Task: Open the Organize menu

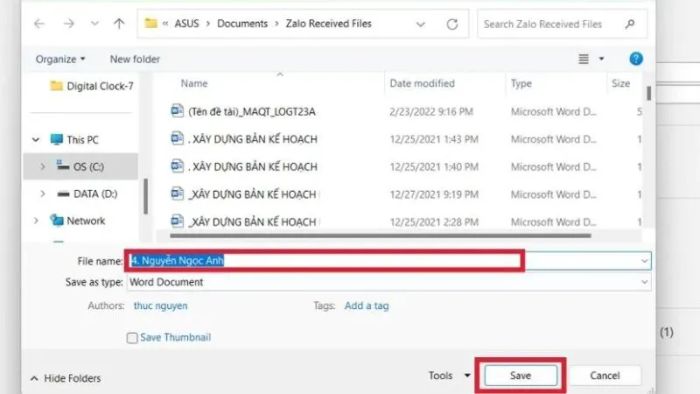Action: pos(60,59)
